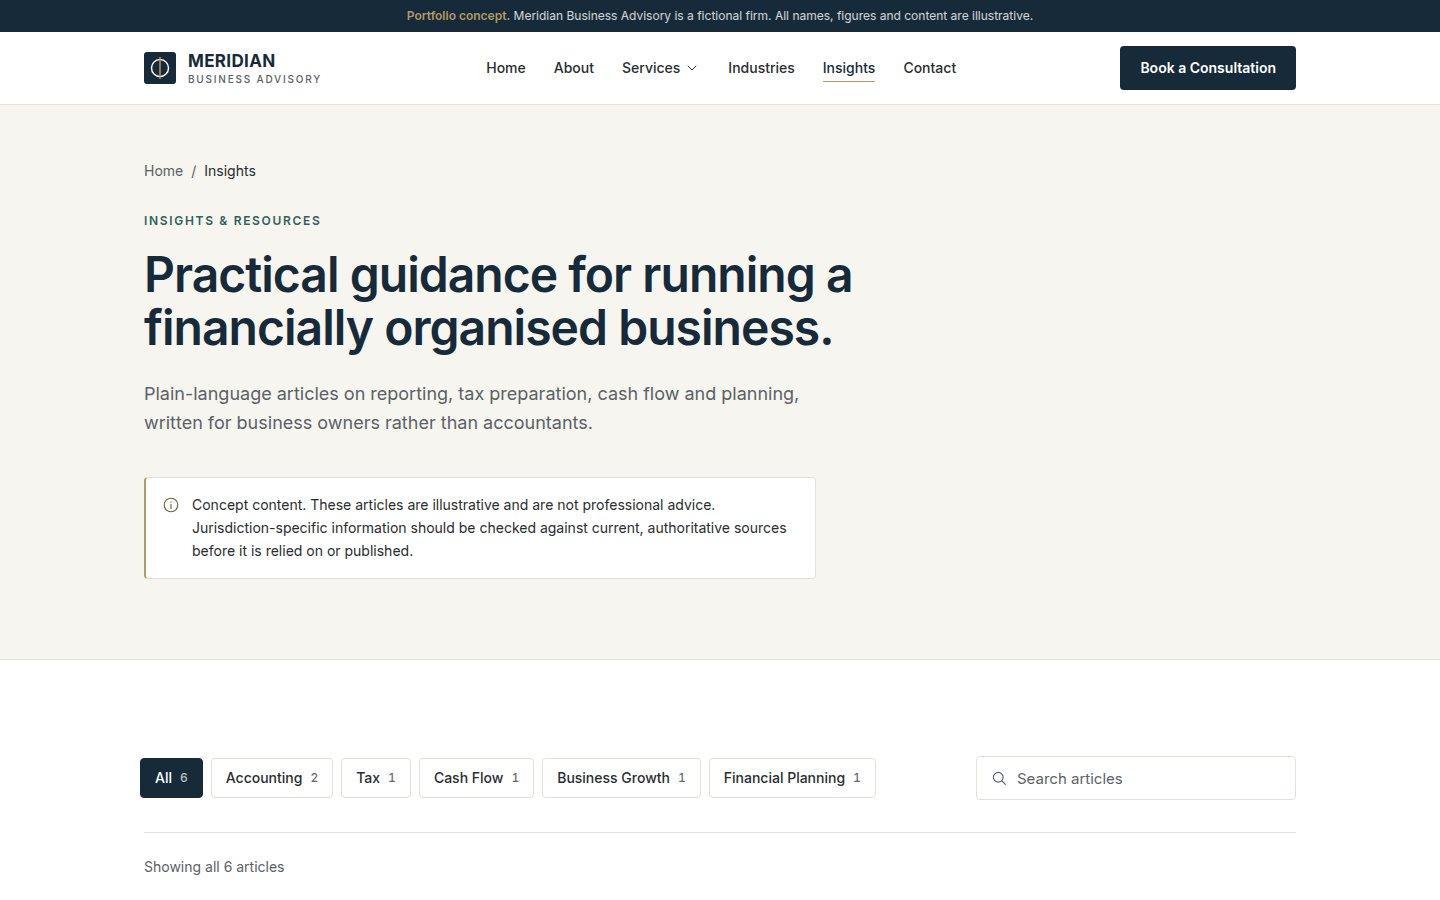Navigate to Contact in the header
Image resolution: width=1440 pixels, height=900 pixels.
click(930, 68)
